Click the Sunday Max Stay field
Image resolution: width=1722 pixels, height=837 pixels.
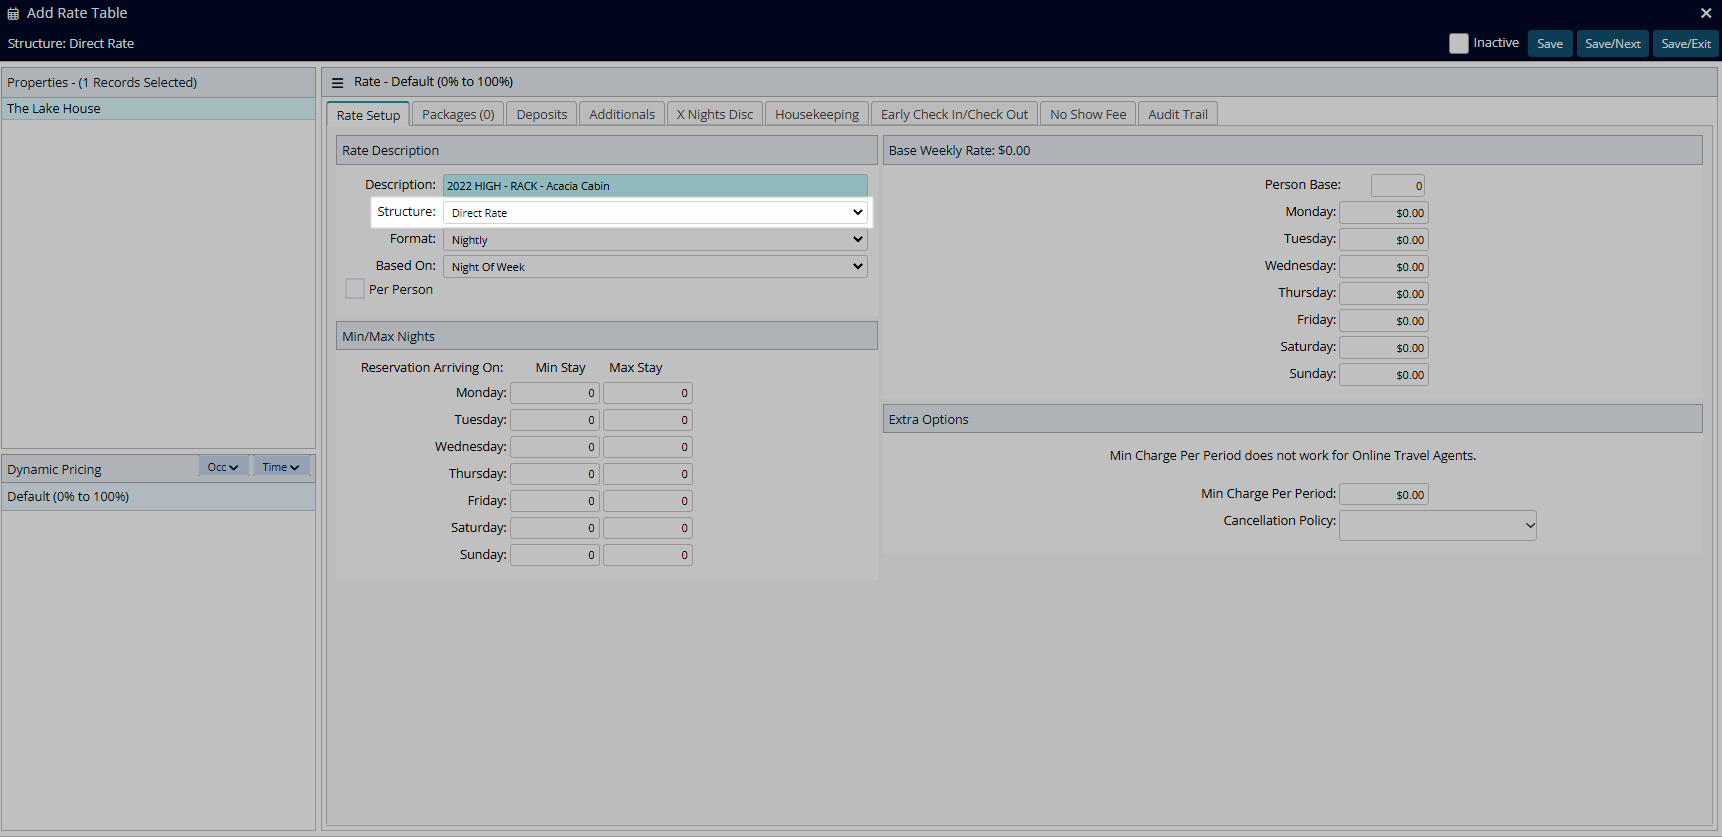coord(648,555)
